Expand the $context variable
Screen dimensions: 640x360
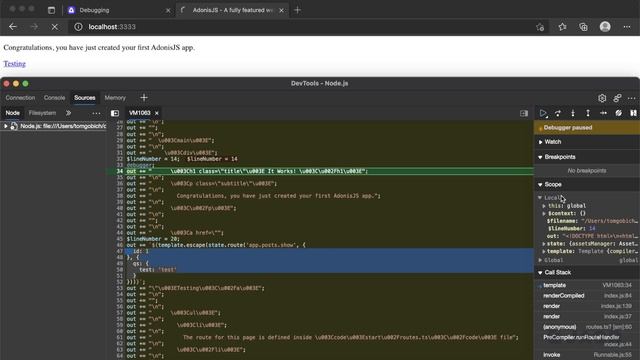(x=544, y=213)
